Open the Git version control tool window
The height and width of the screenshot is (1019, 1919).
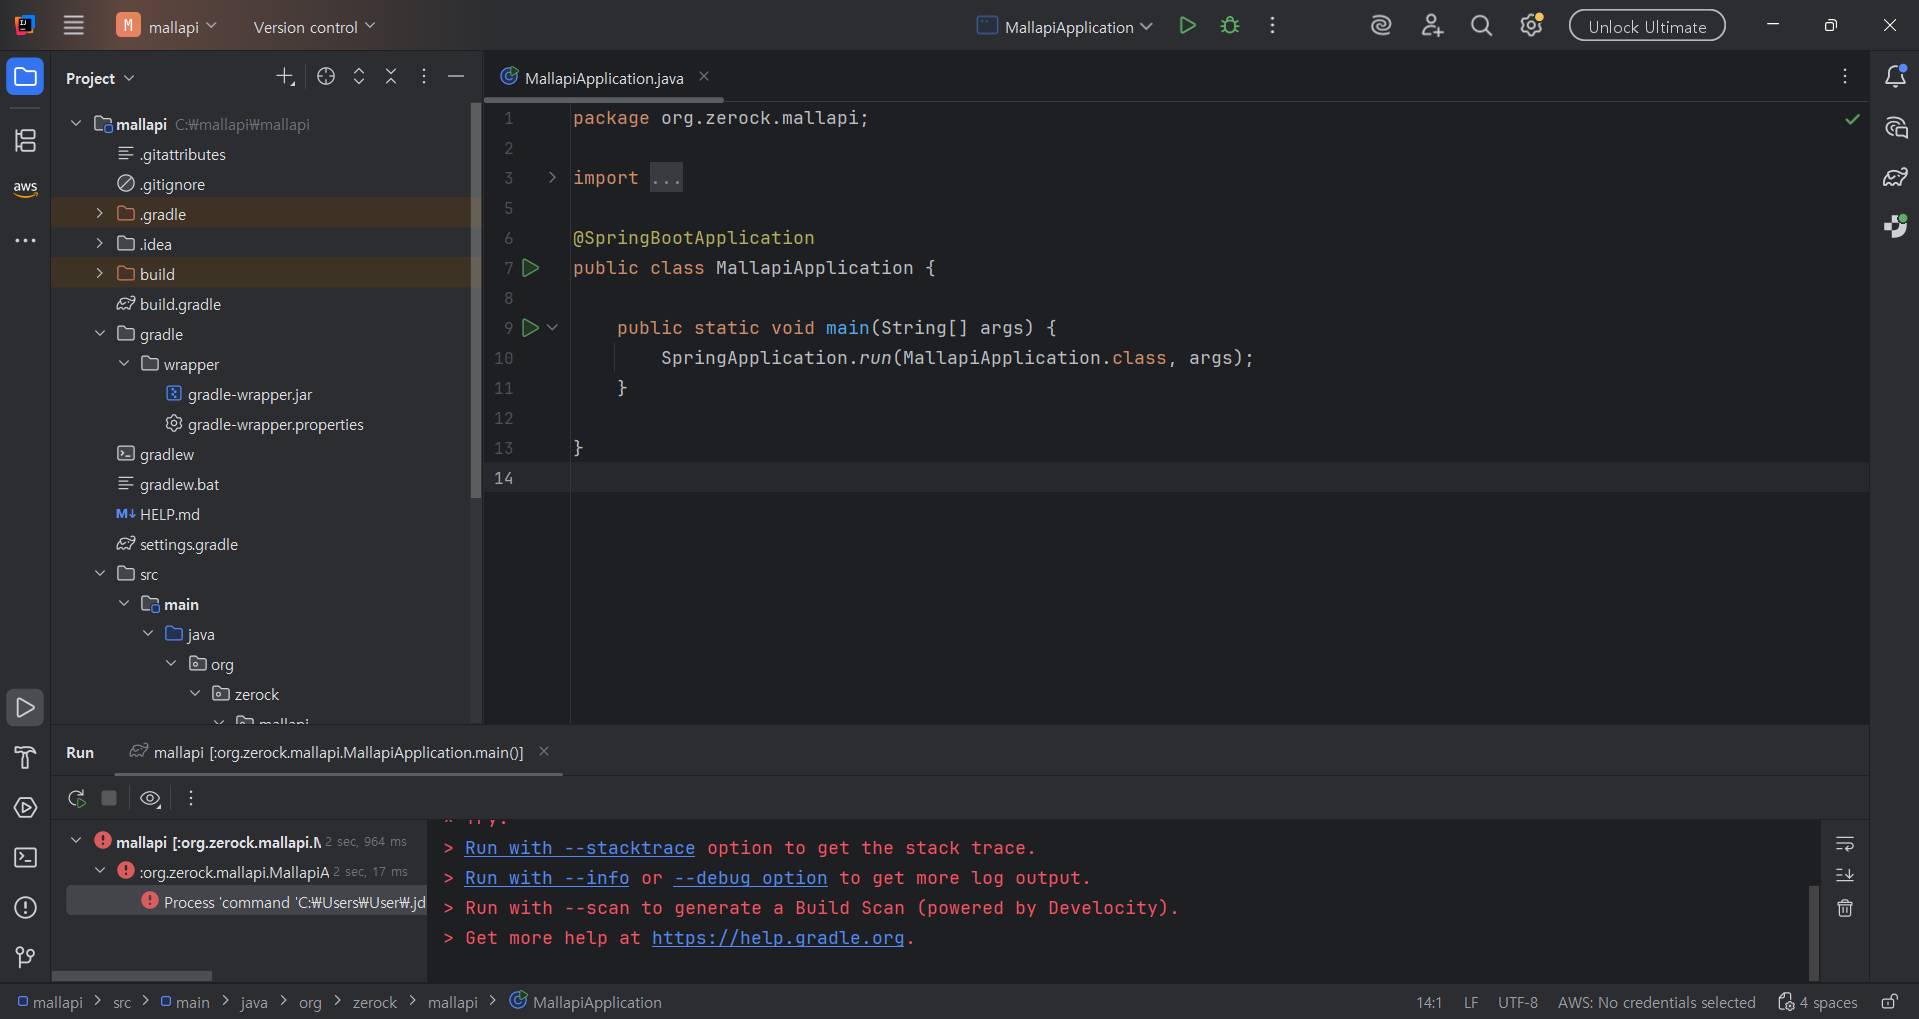25,957
